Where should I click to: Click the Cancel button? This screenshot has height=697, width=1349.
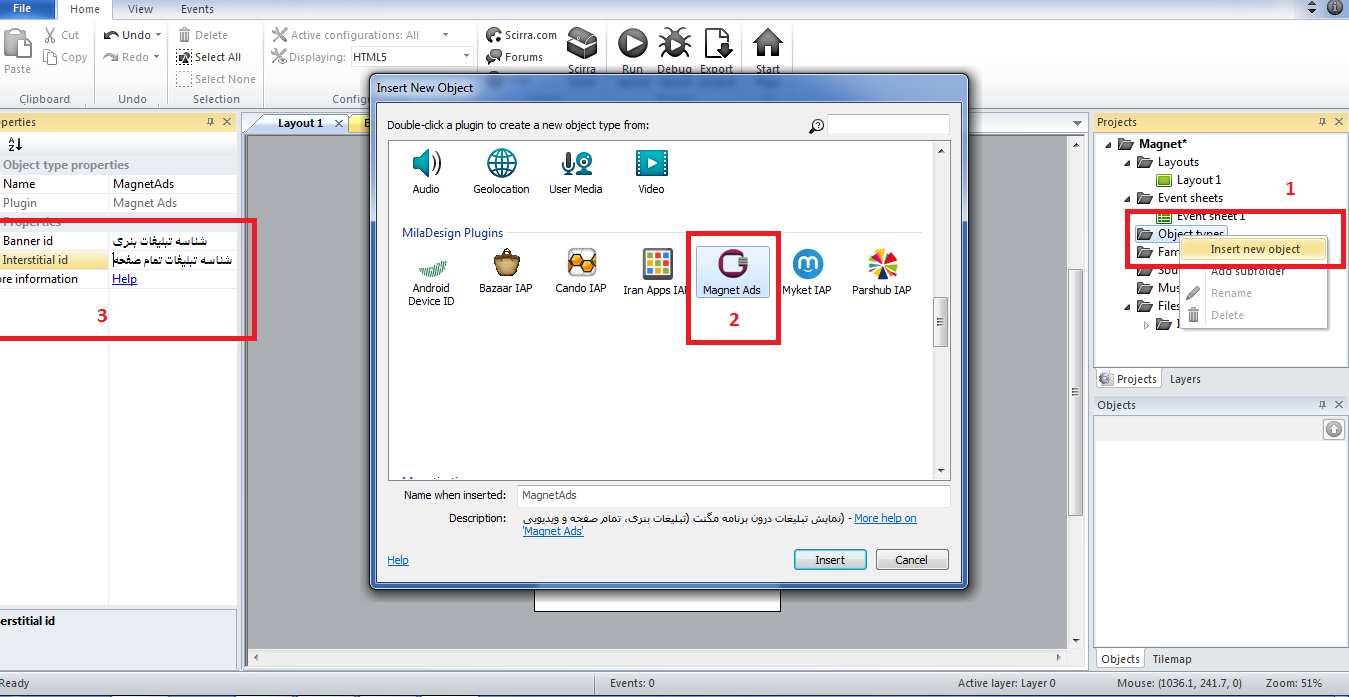911,560
